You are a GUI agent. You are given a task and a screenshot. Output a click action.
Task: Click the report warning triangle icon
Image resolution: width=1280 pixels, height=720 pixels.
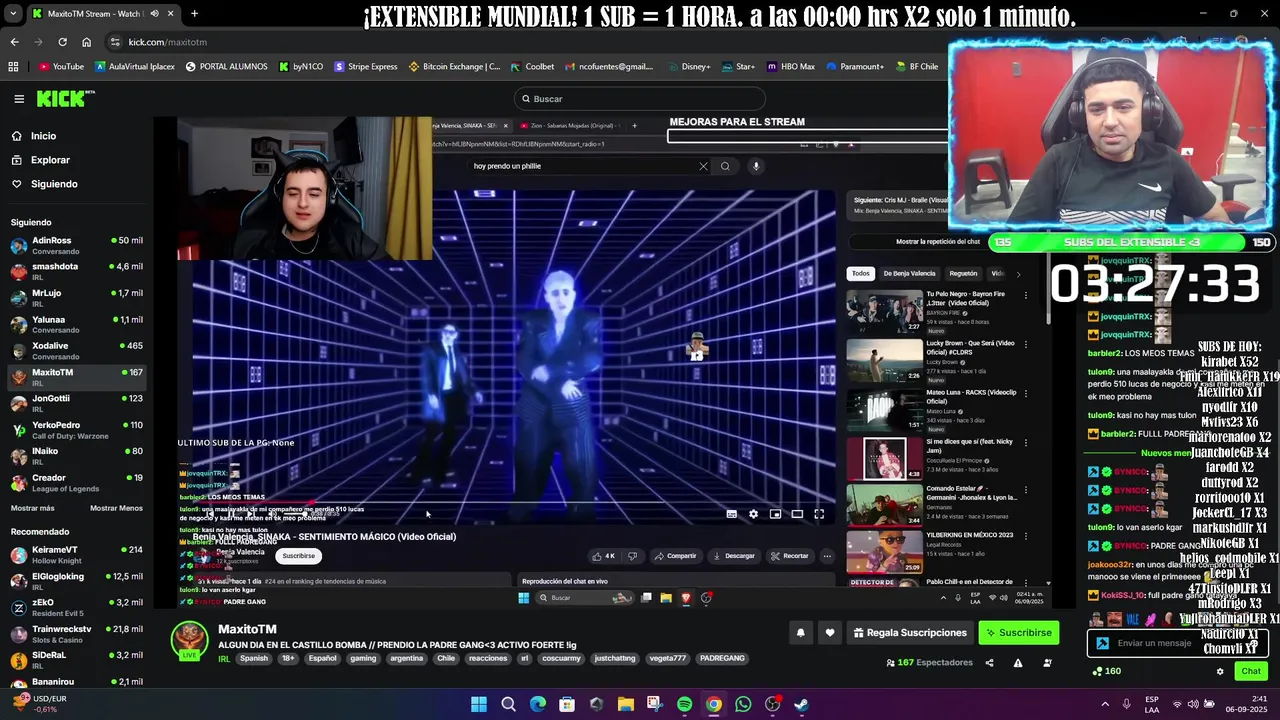pos(1018,663)
